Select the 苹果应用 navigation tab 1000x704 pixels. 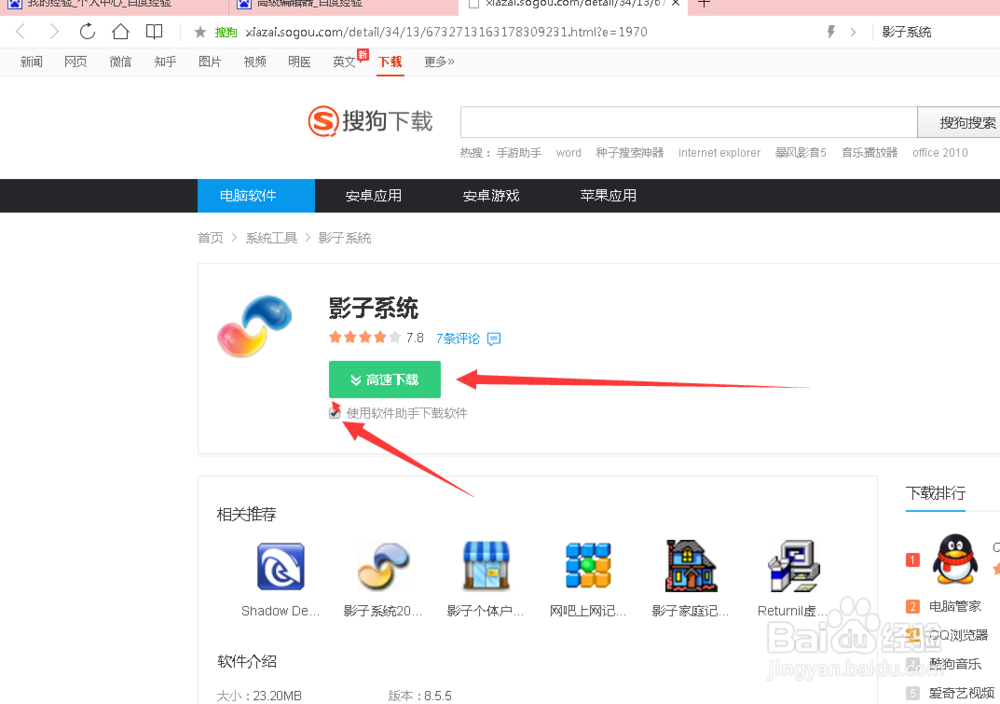[608, 195]
